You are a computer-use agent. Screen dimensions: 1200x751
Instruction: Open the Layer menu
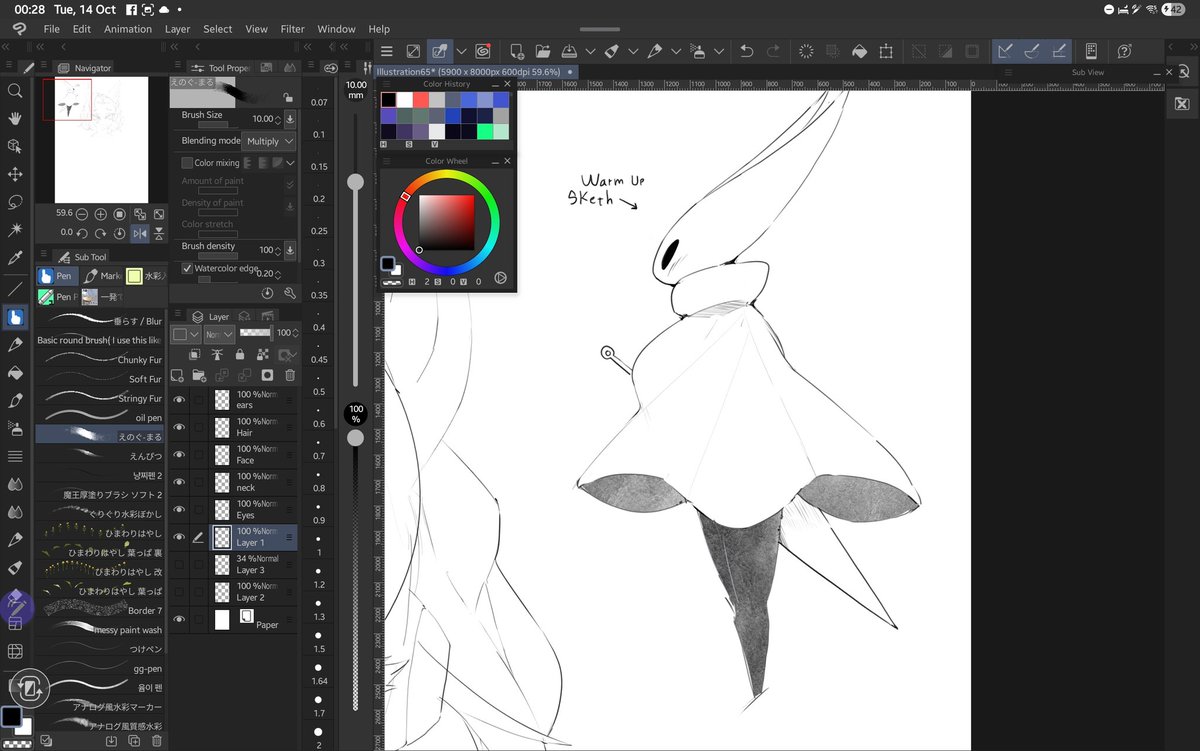coord(177,29)
